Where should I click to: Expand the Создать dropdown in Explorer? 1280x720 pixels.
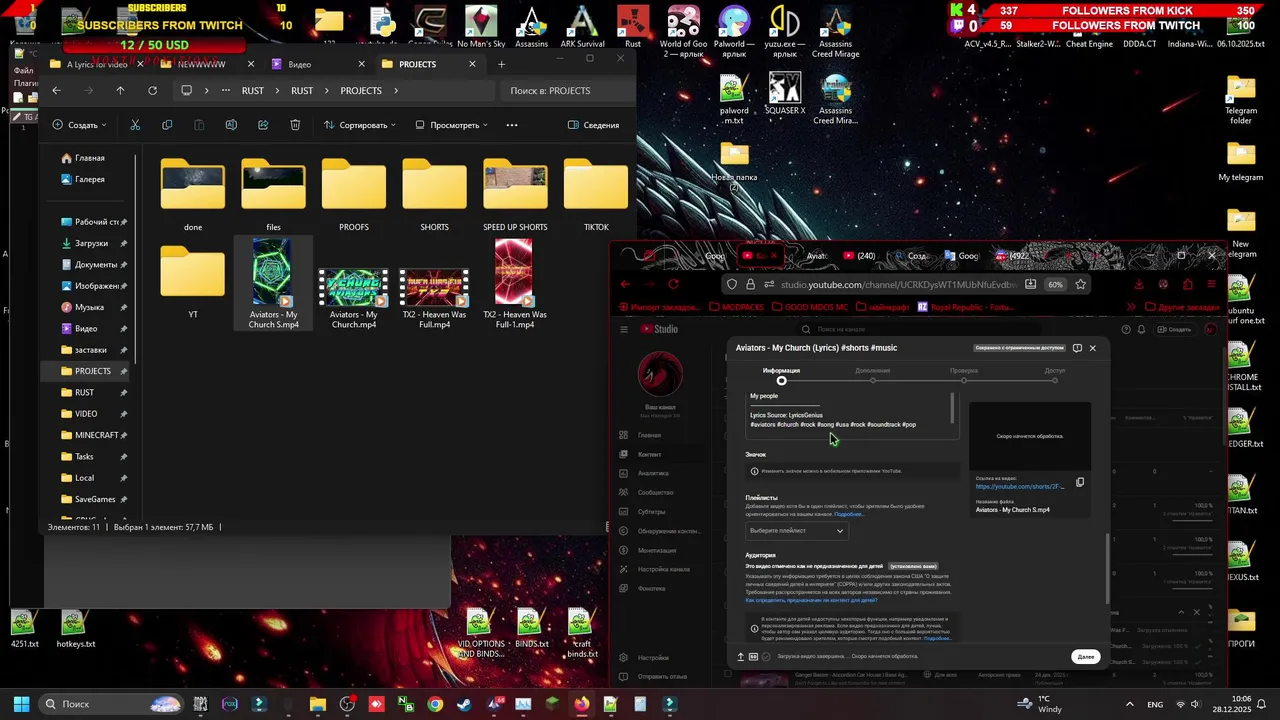click(x=79, y=125)
